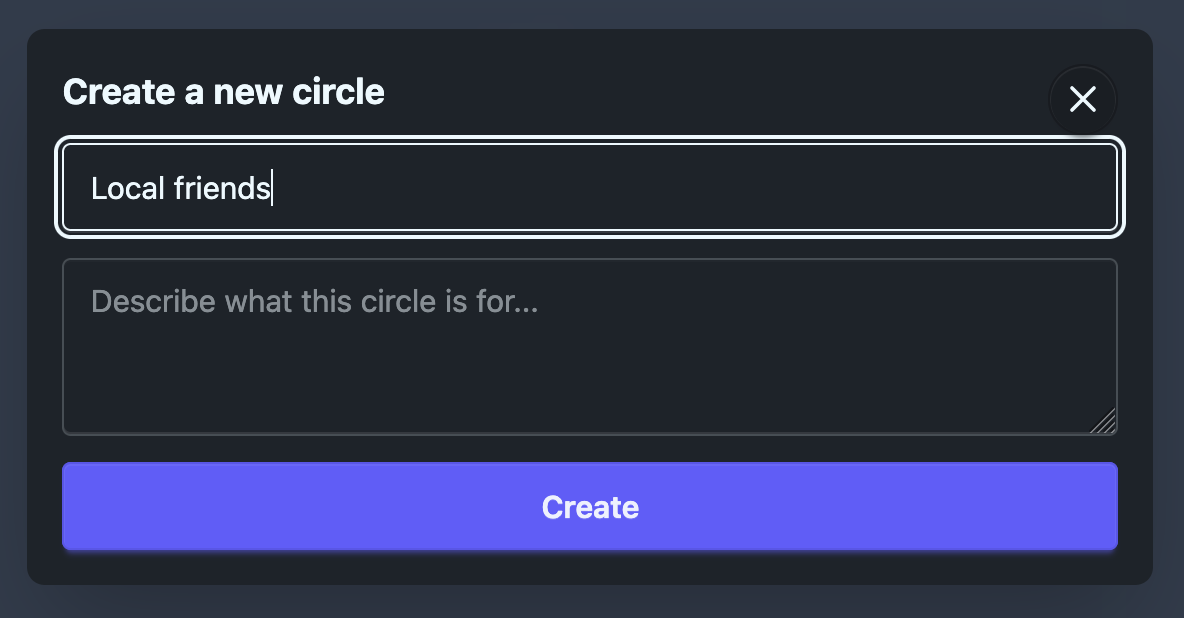Click the word 'friends' in the name input
The width and height of the screenshot is (1184, 618).
pyautogui.click(x=222, y=188)
